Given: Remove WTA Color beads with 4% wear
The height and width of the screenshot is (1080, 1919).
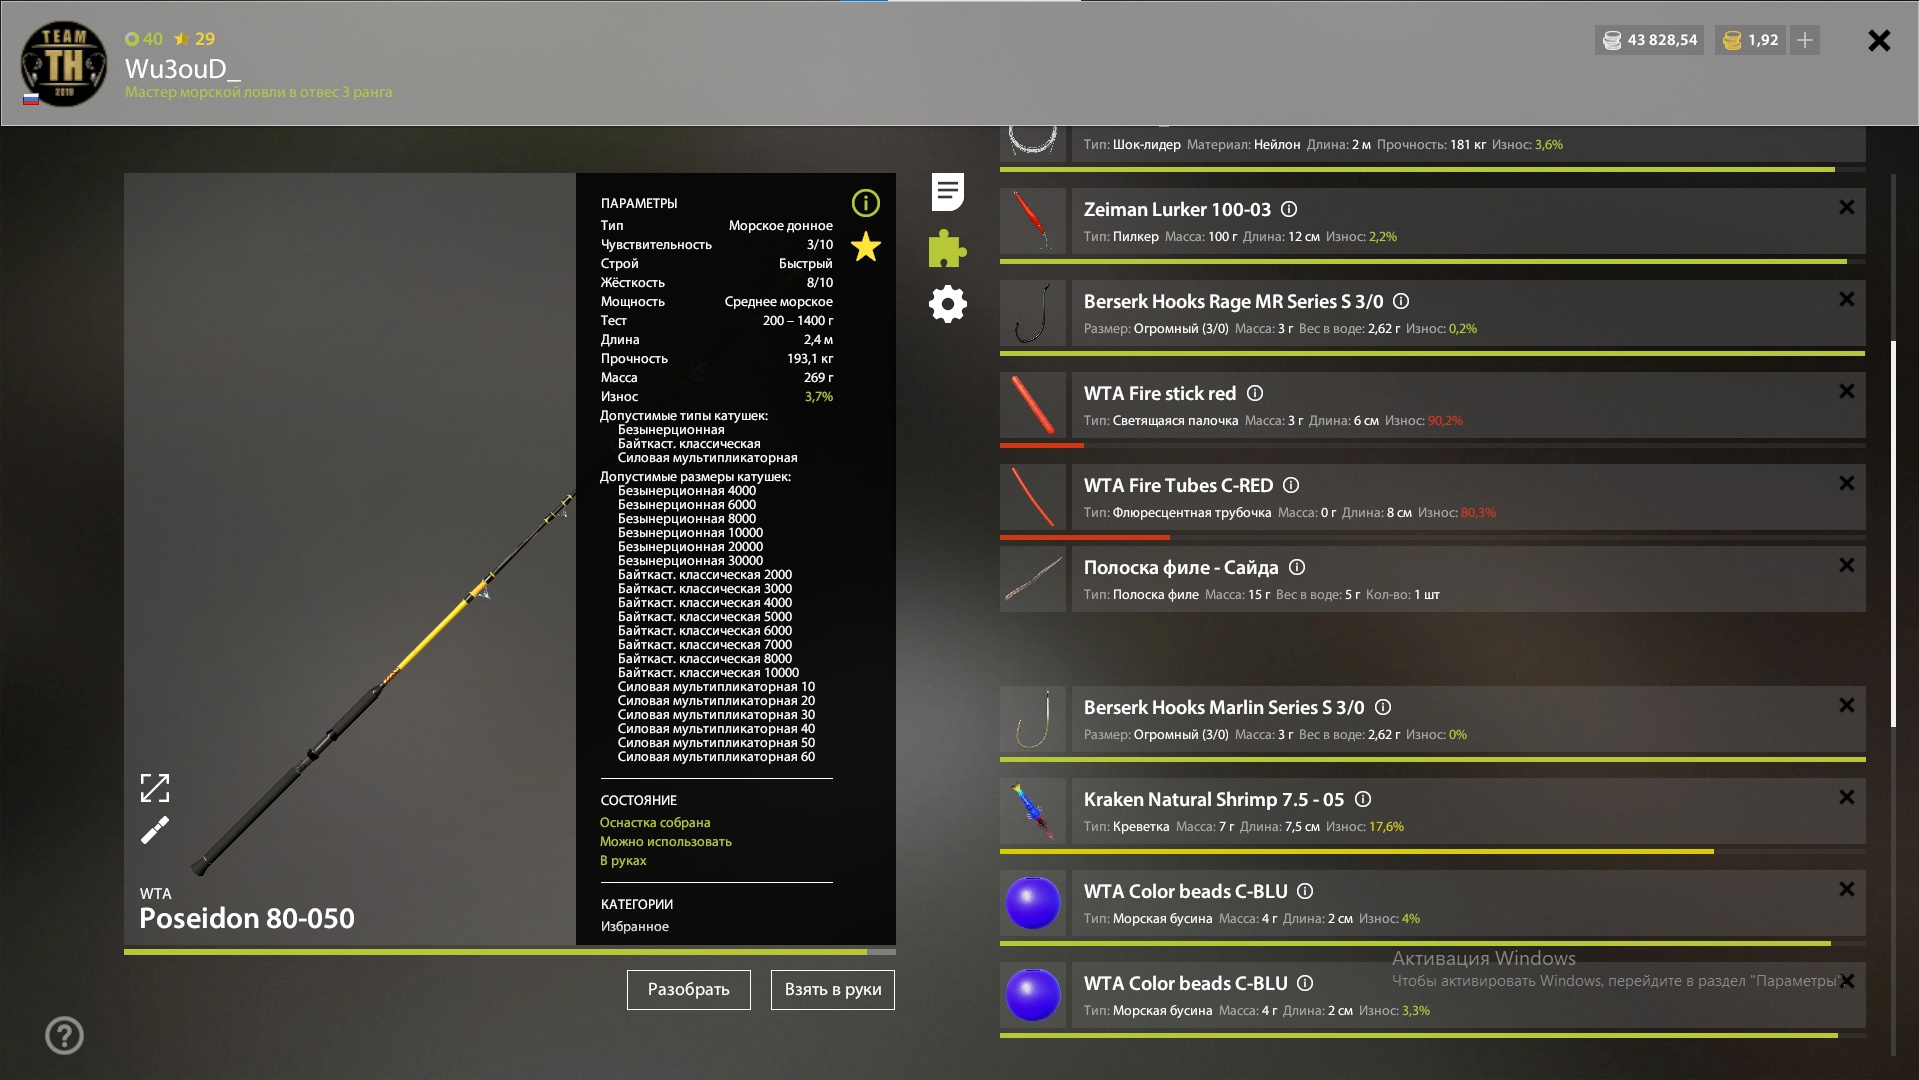Looking at the screenshot, I should (x=1847, y=889).
